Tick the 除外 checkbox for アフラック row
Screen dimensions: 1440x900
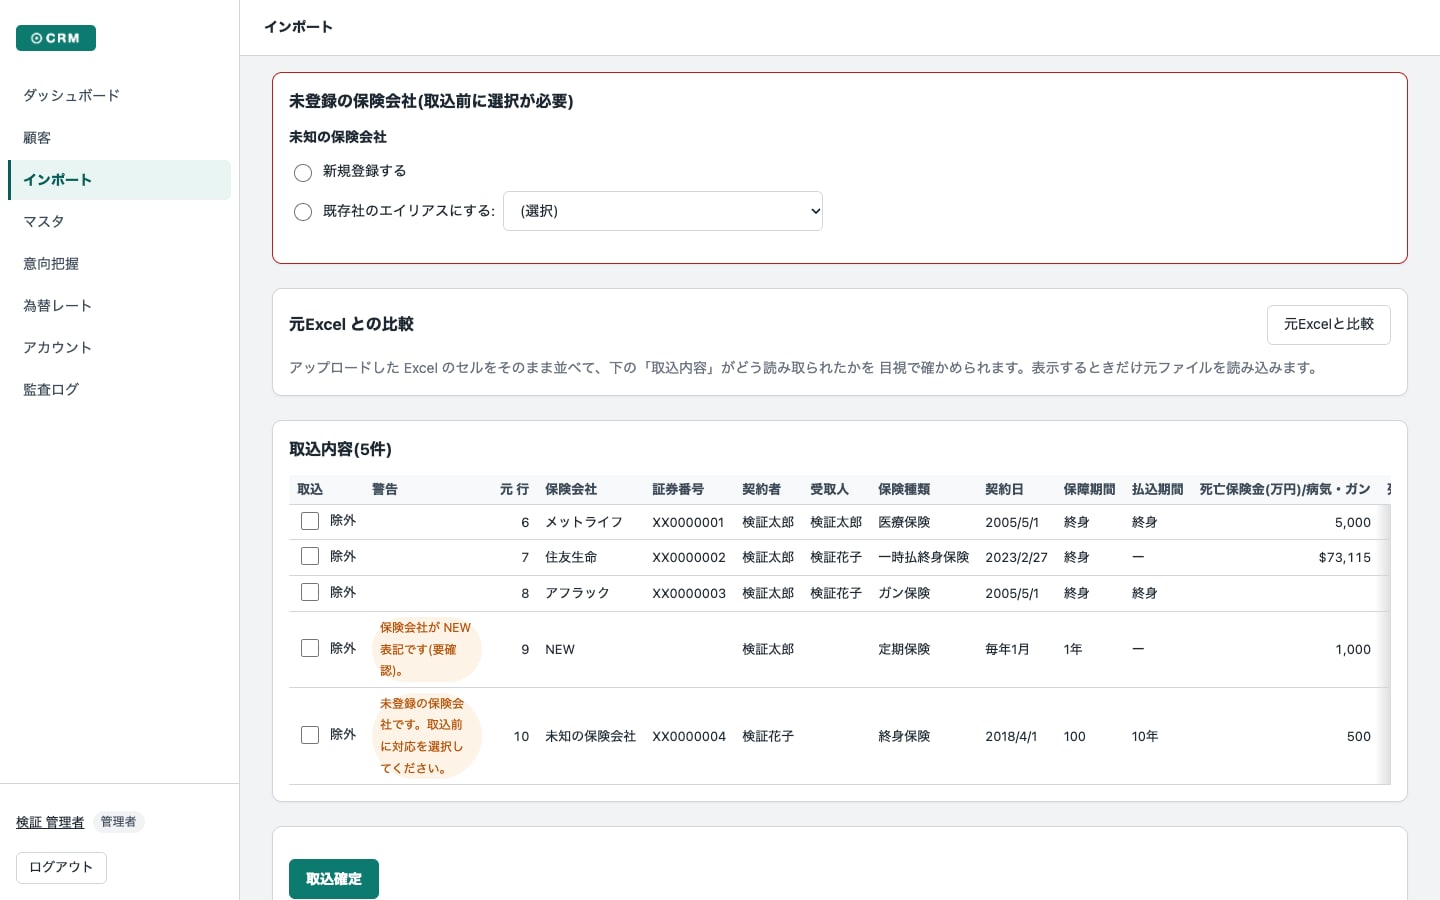310,592
